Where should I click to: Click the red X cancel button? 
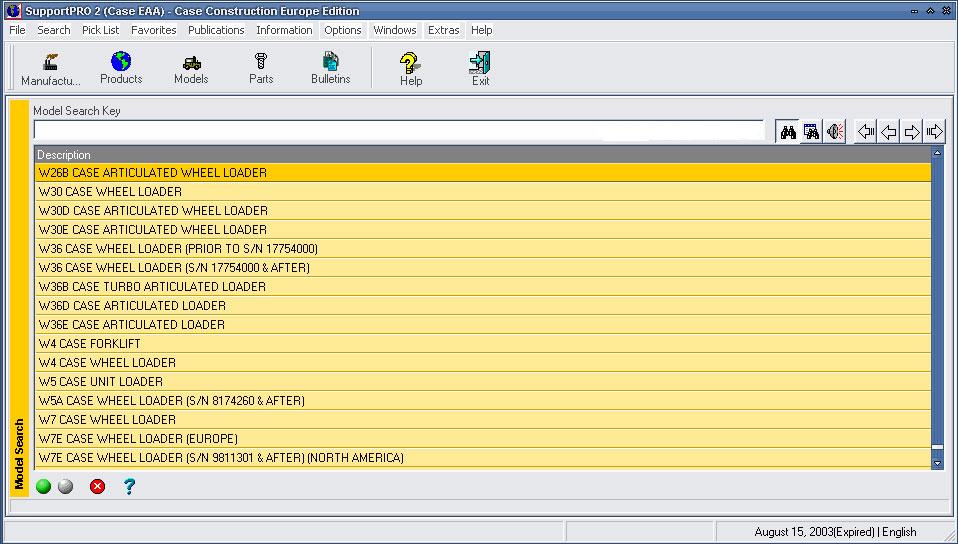click(97, 487)
